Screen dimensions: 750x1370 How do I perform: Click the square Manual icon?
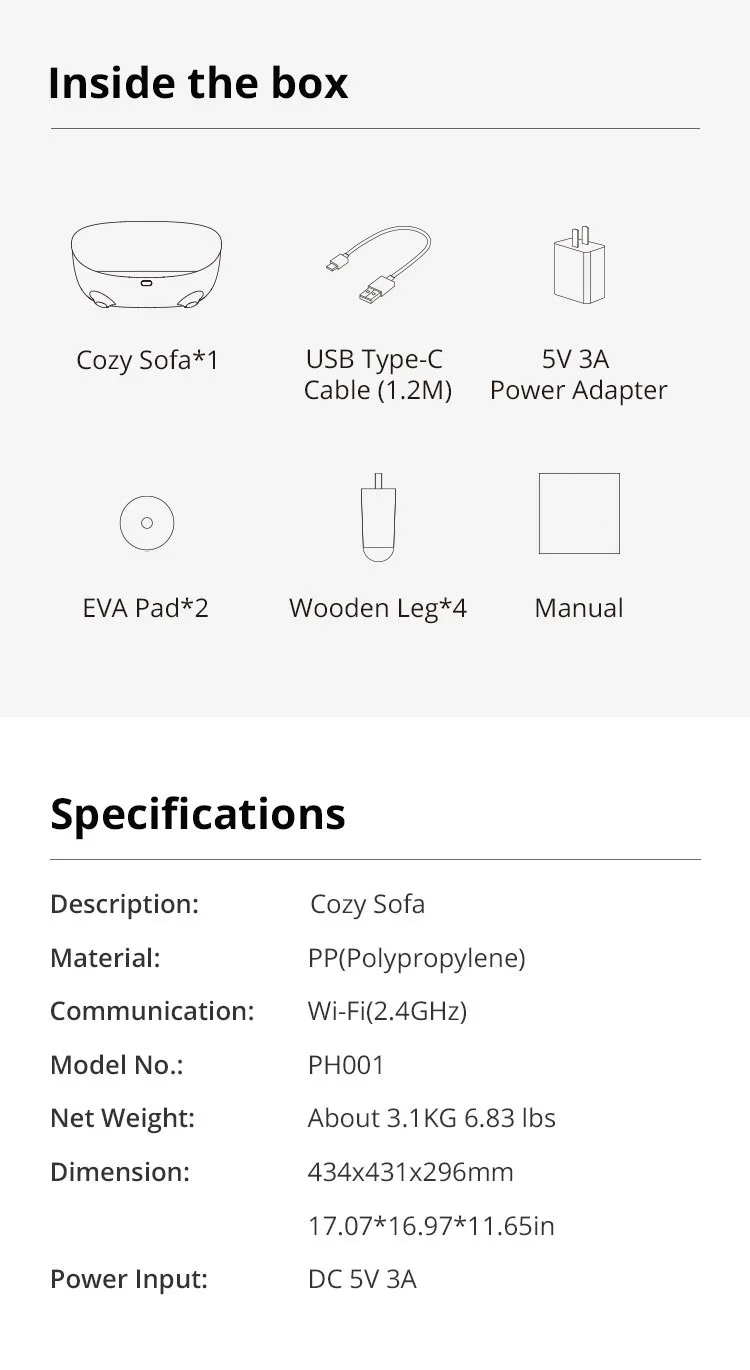[579, 514]
